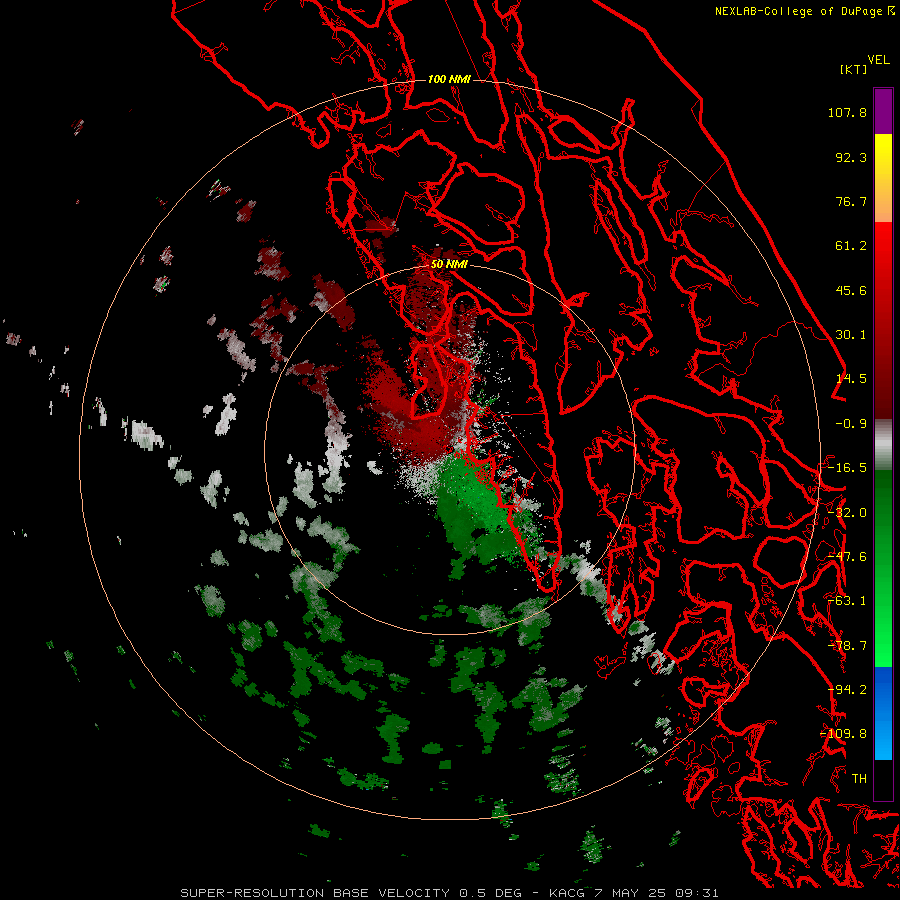The width and height of the screenshot is (900, 900).
Task: Click the 107.8 value on the velocity scale
Action: click(x=847, y=112)
